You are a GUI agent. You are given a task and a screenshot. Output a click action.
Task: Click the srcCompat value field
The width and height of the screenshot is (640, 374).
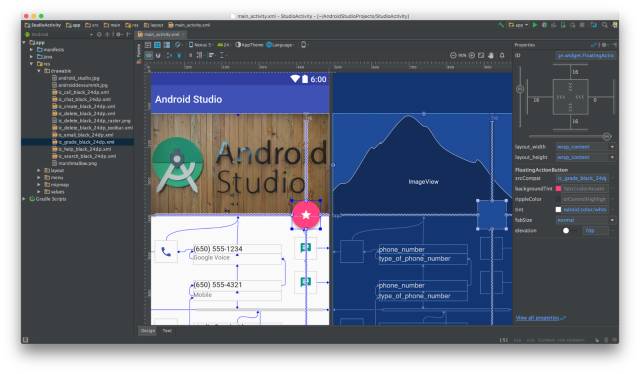pos(582,178)
